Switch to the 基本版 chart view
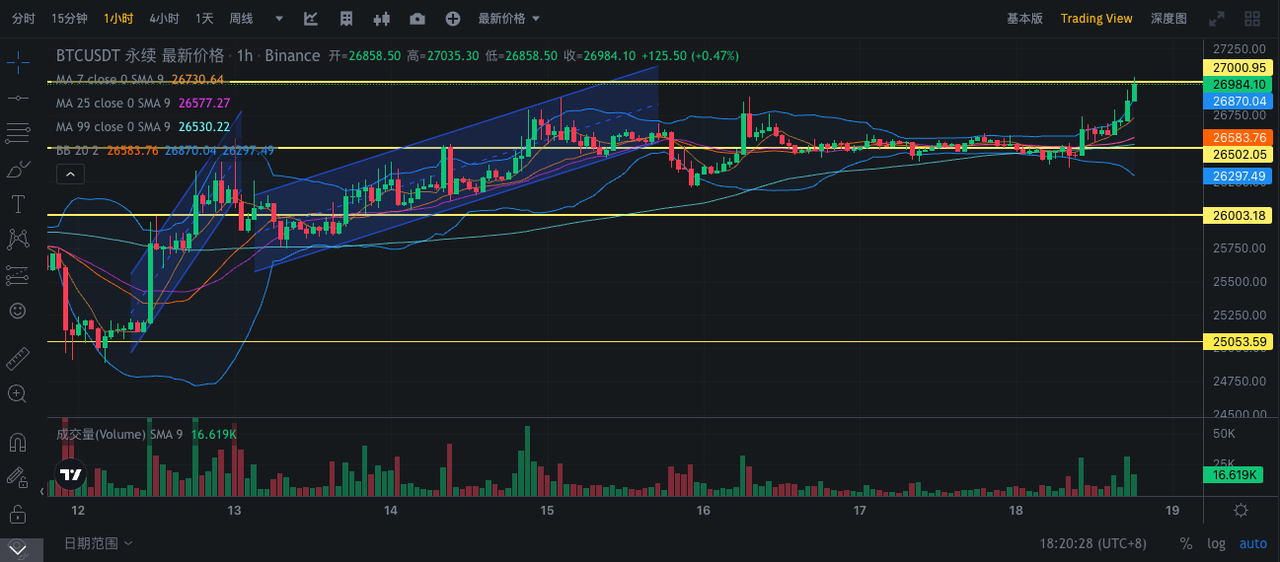1280x562 pixels. (x=1025, y=18)
